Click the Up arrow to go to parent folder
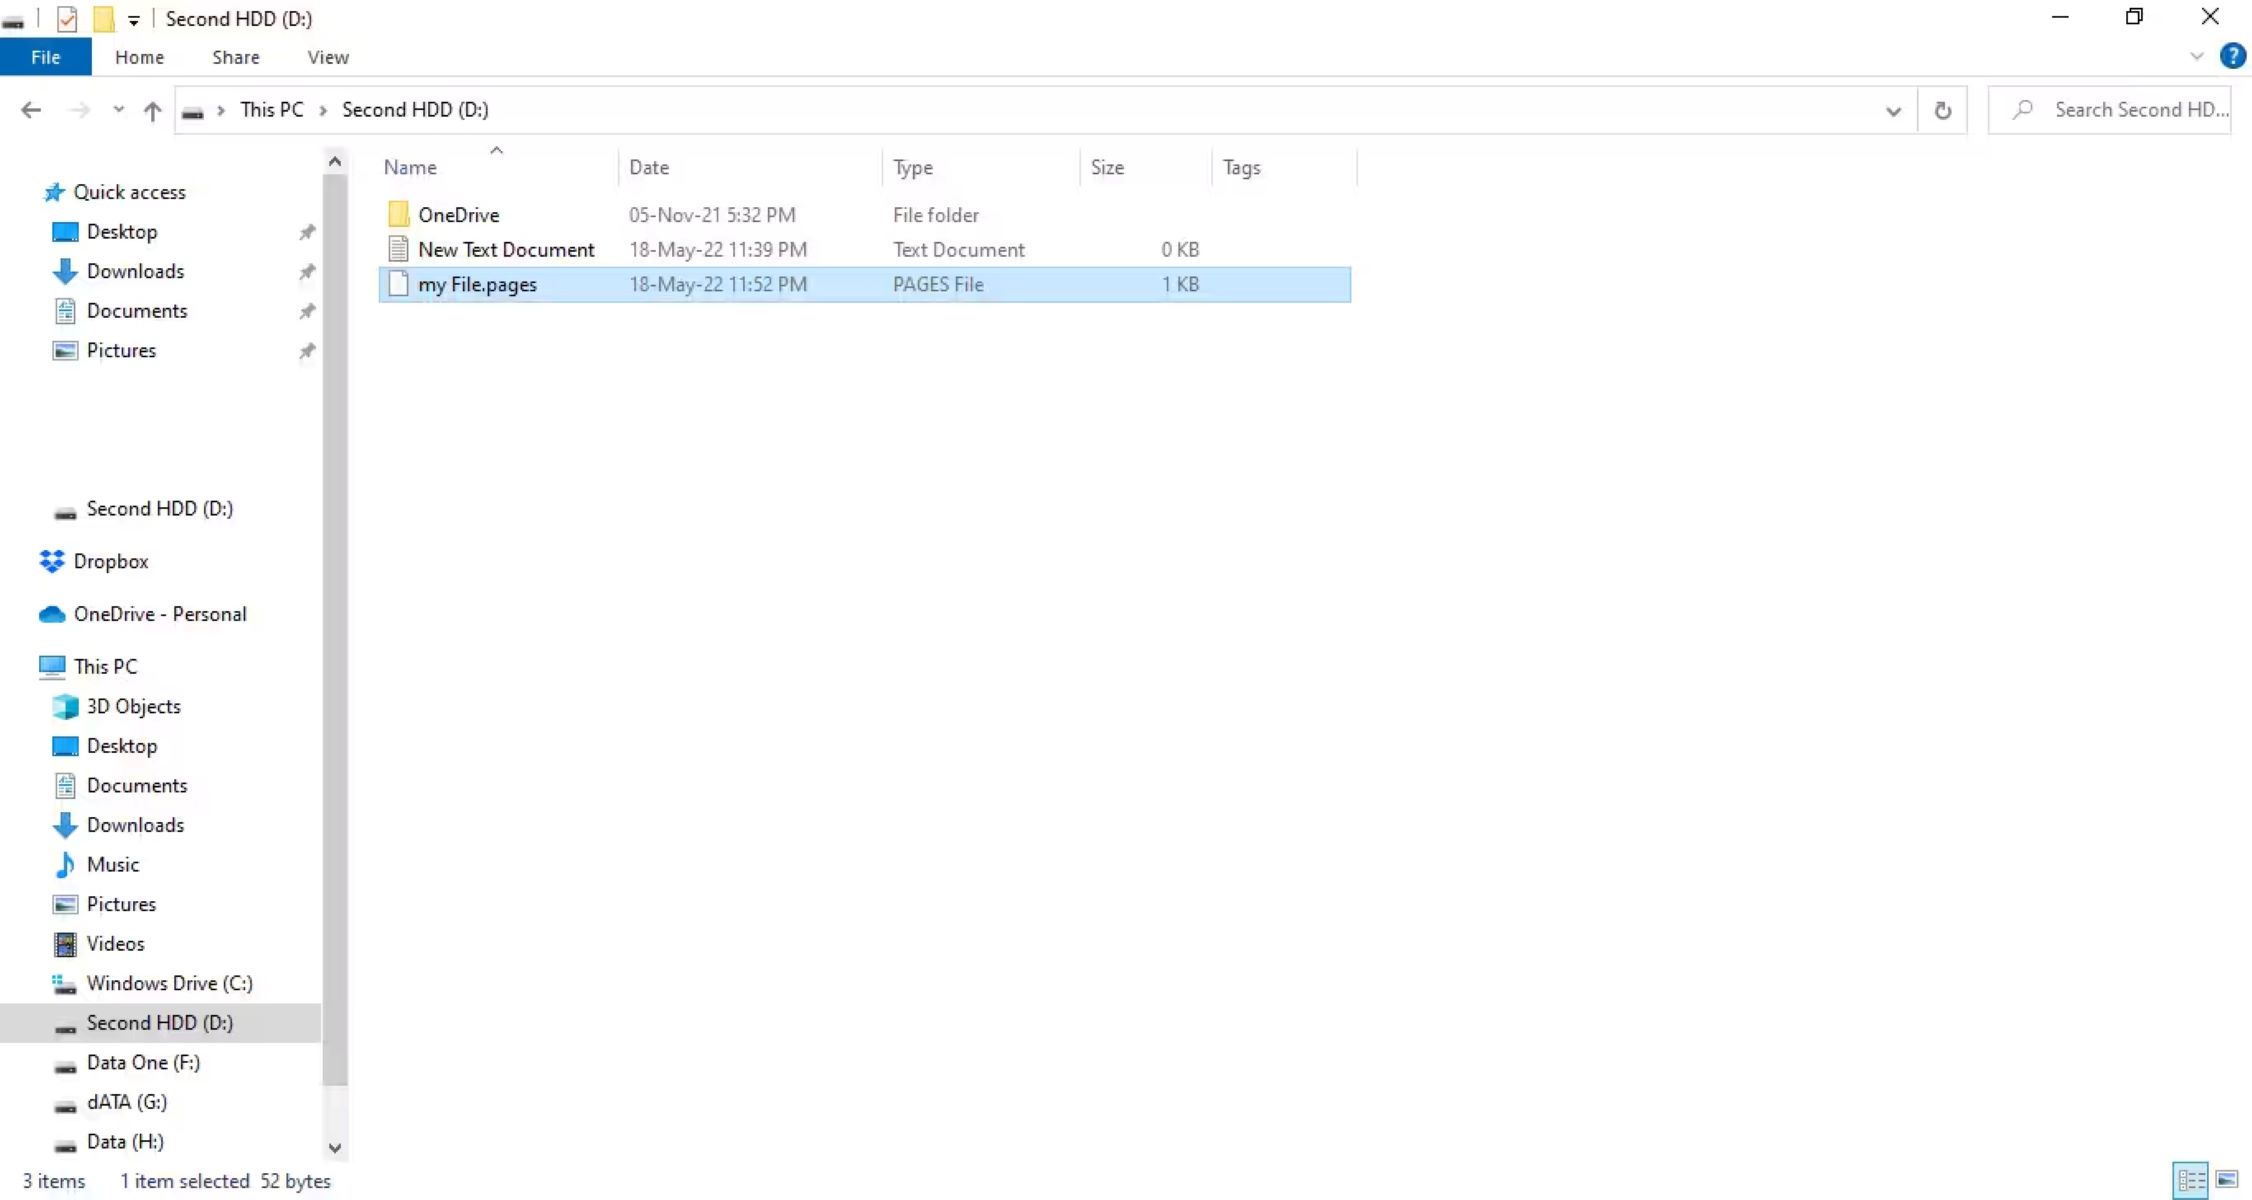 [152, 110]
